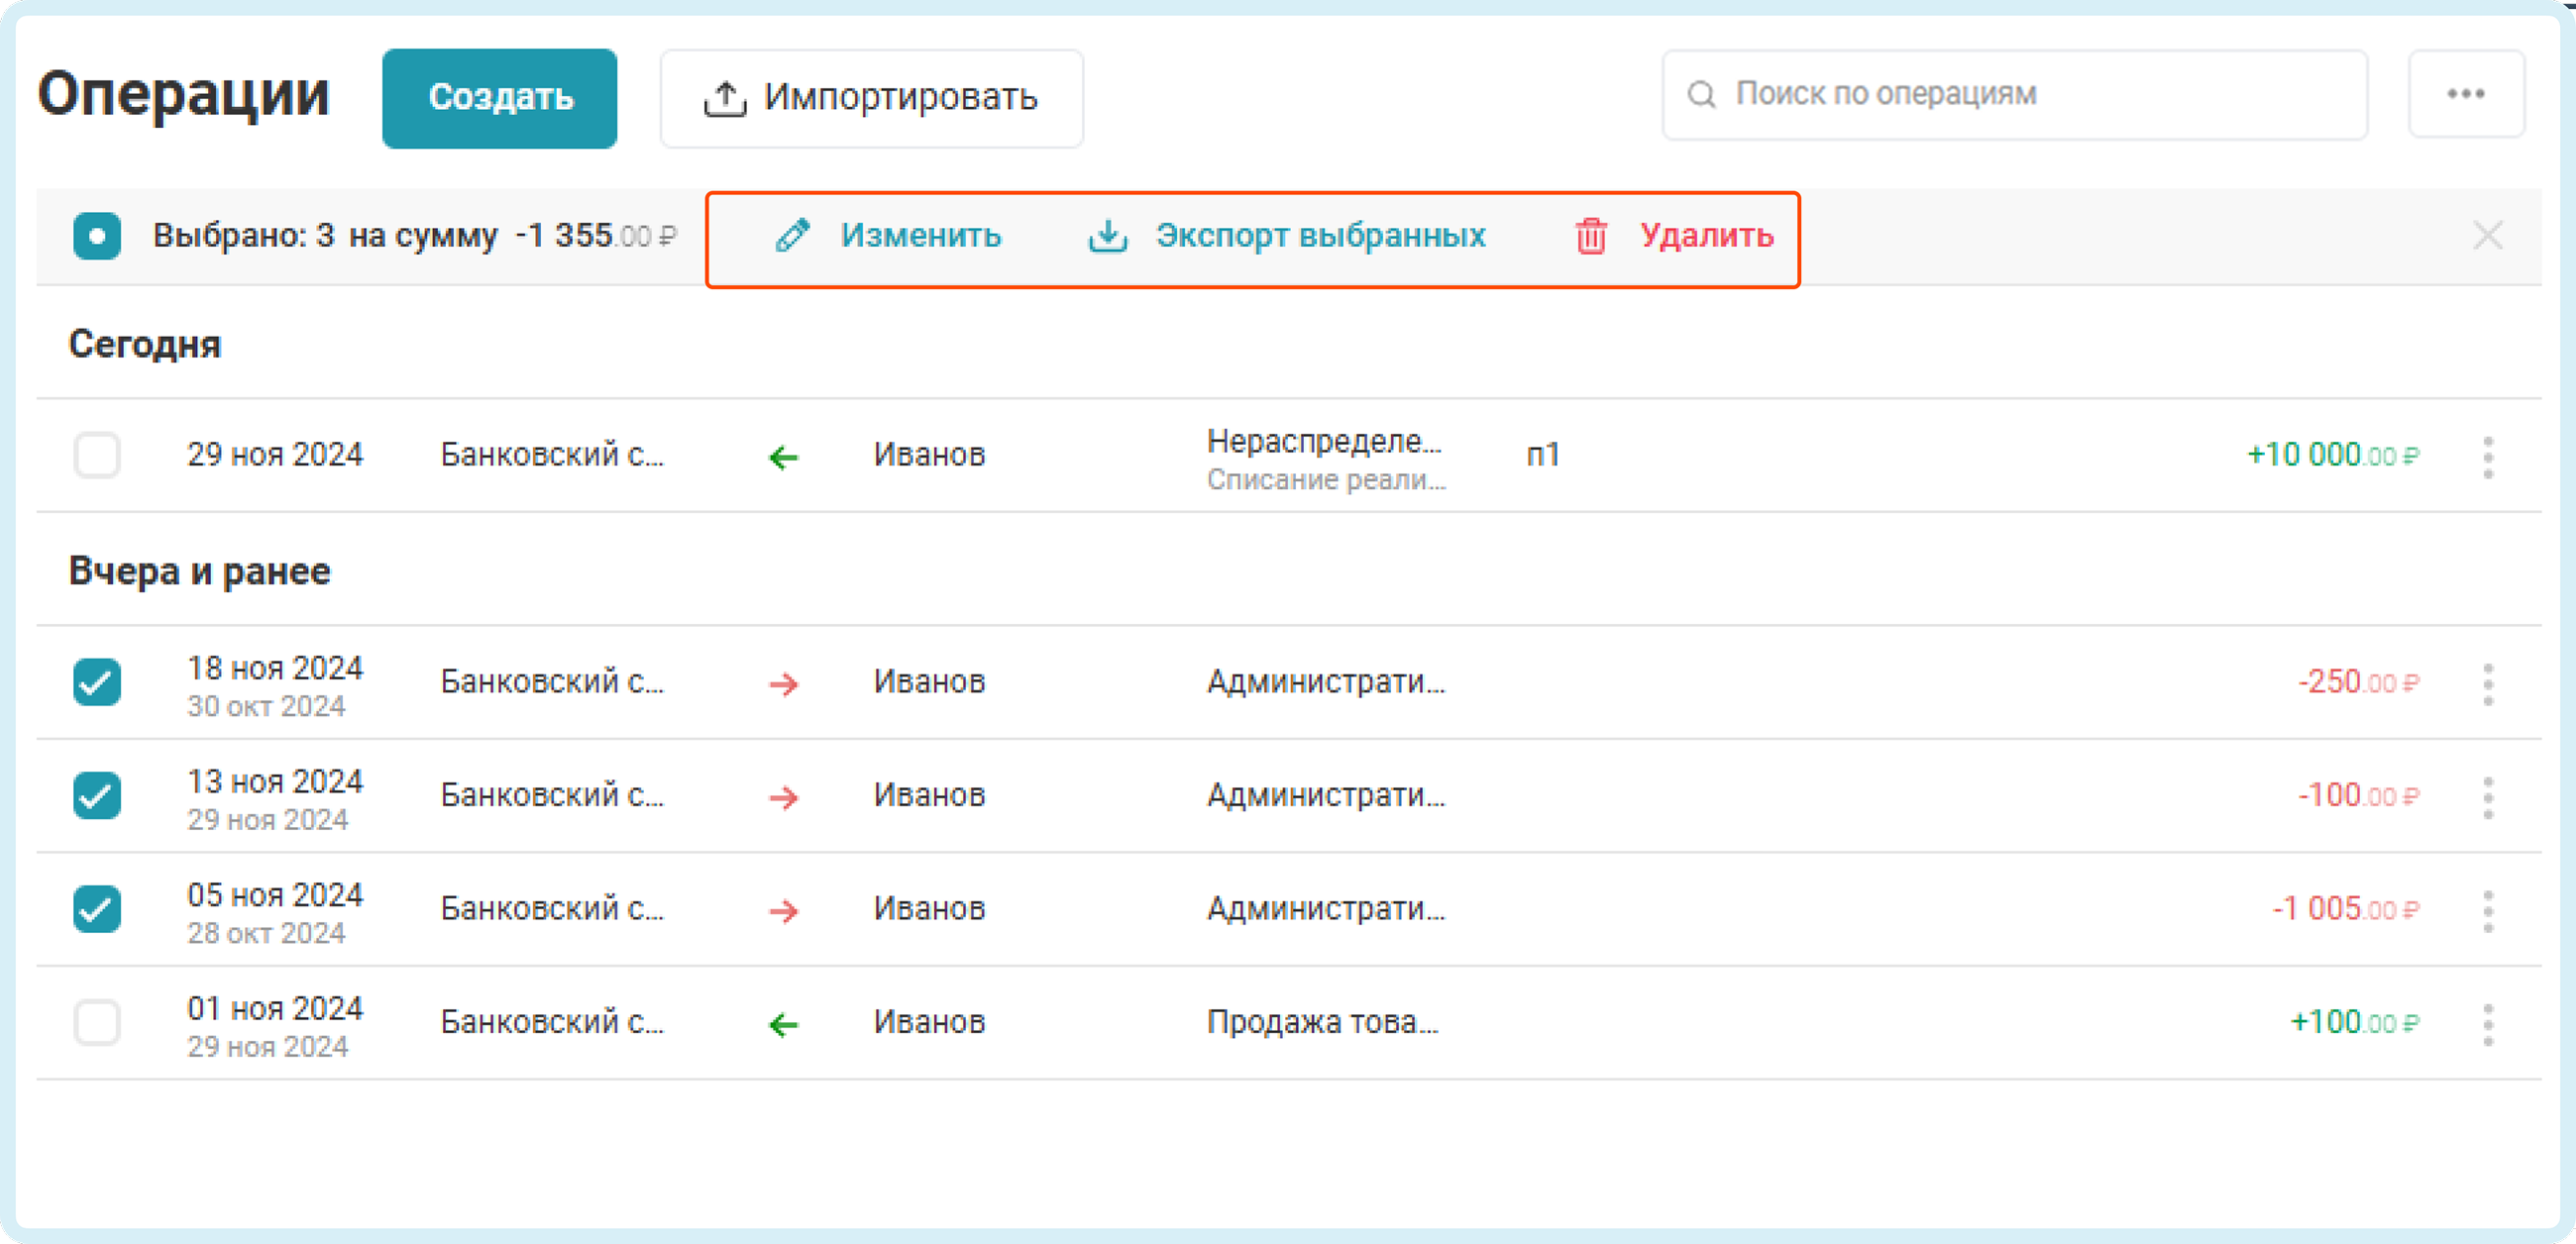Screen dimensions: 2576x1244
Task: Click the pencil icon next to Изменить
Action: (792, 236)
